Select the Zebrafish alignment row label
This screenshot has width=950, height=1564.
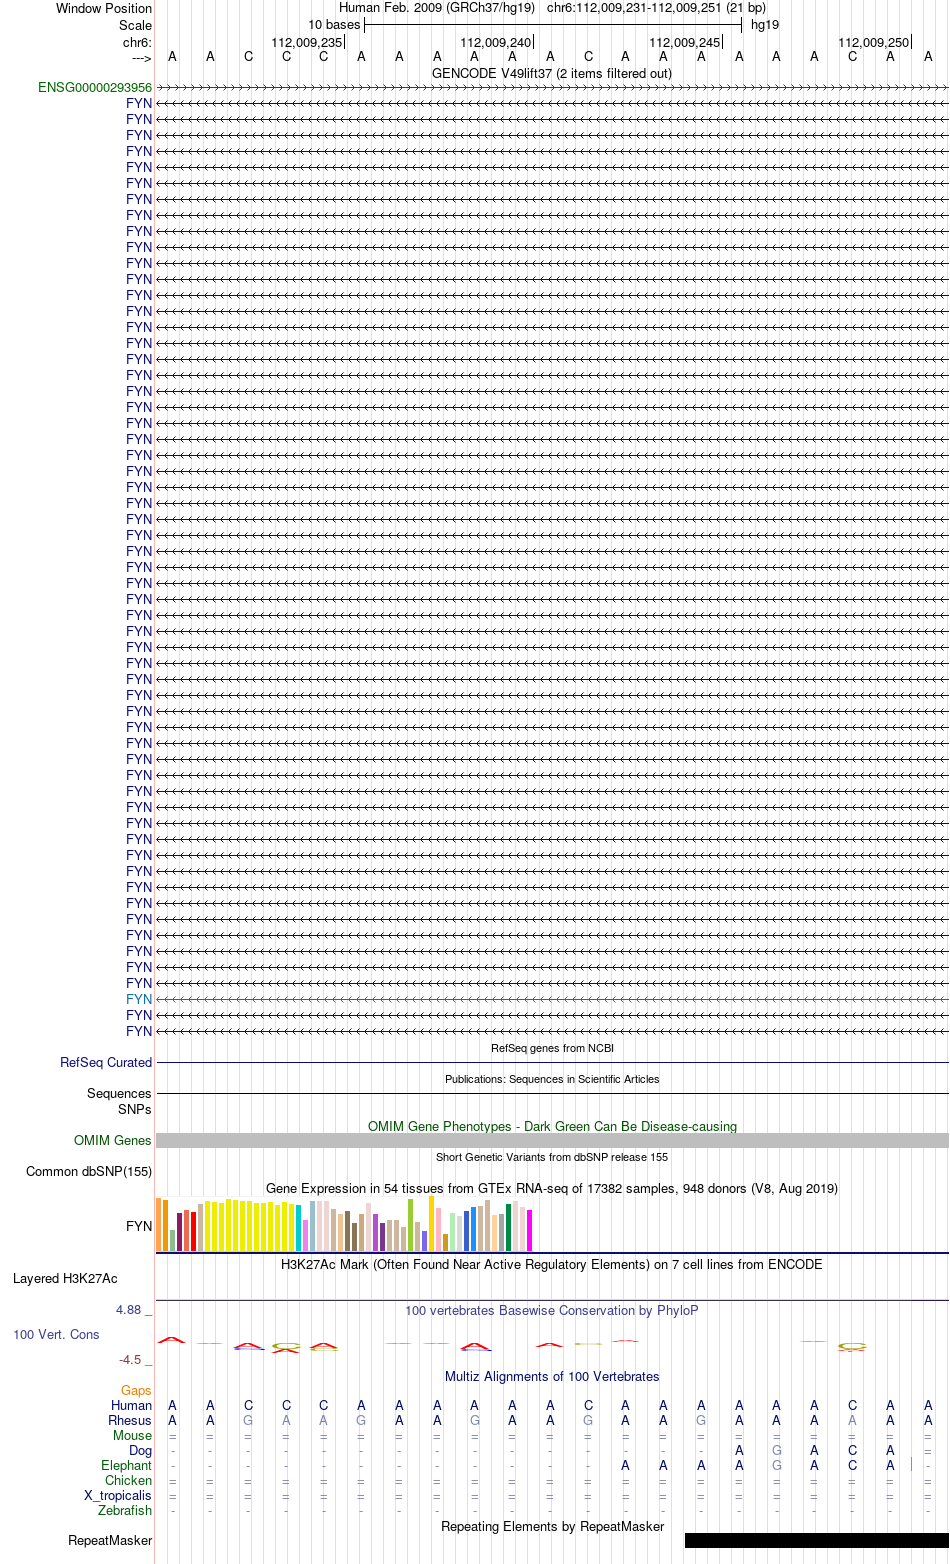(x=125, y=1510)
